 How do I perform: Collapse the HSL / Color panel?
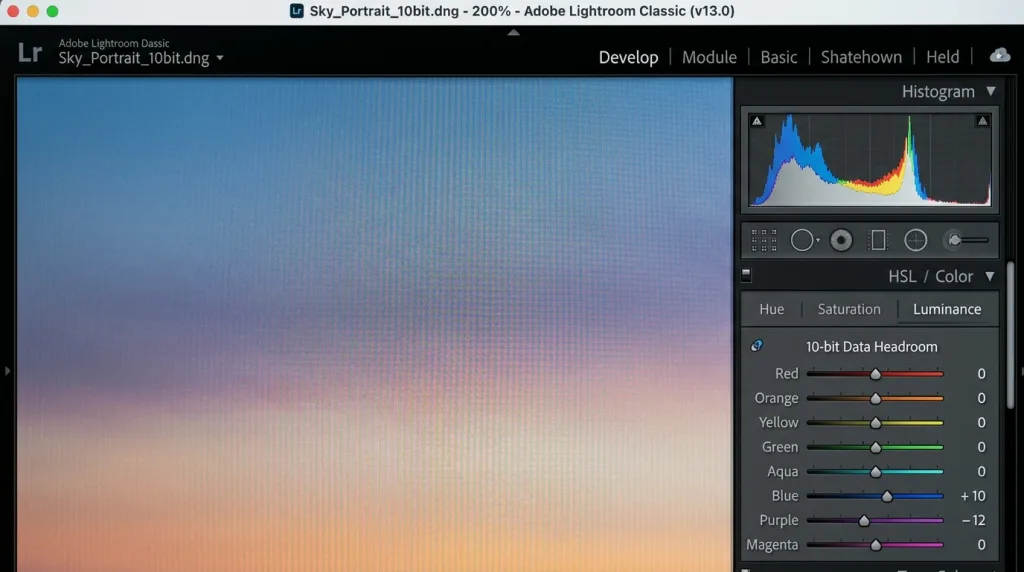tap(990, 276)
